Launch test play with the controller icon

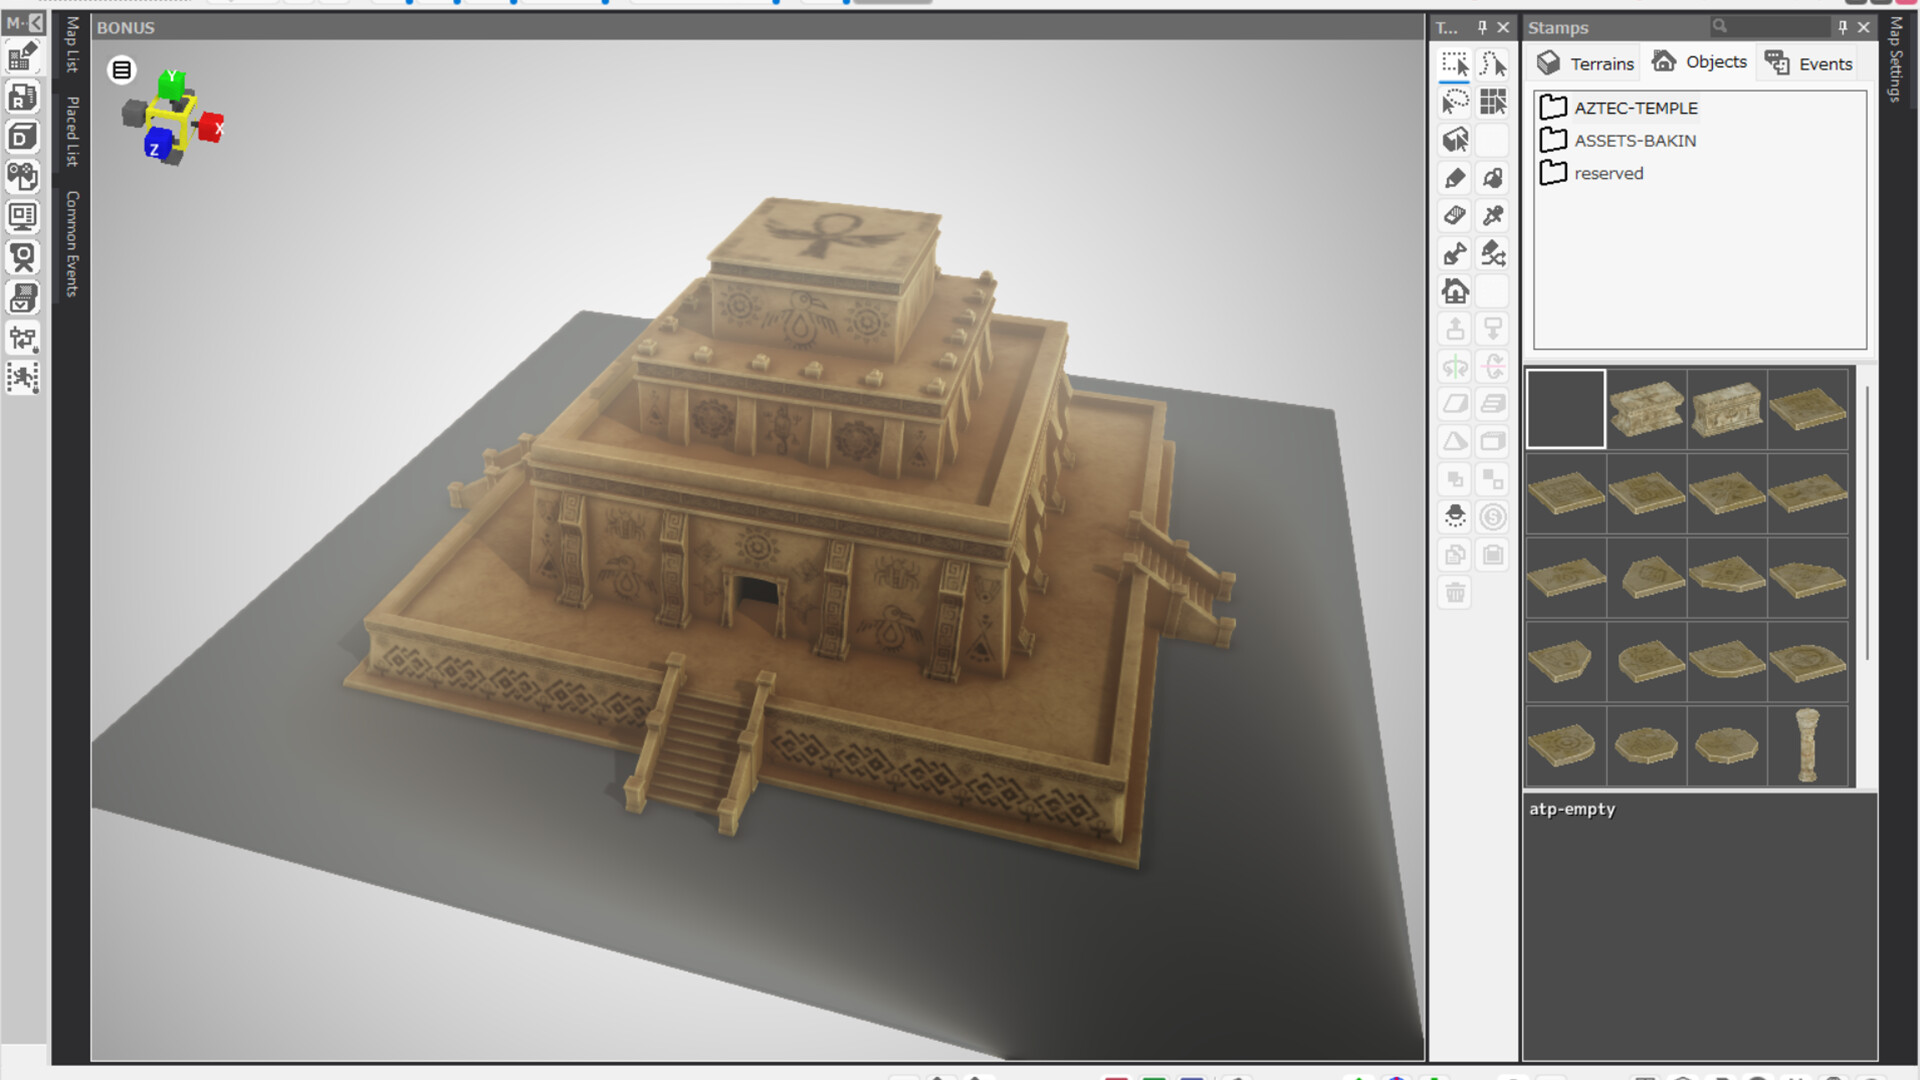[22, 178]
